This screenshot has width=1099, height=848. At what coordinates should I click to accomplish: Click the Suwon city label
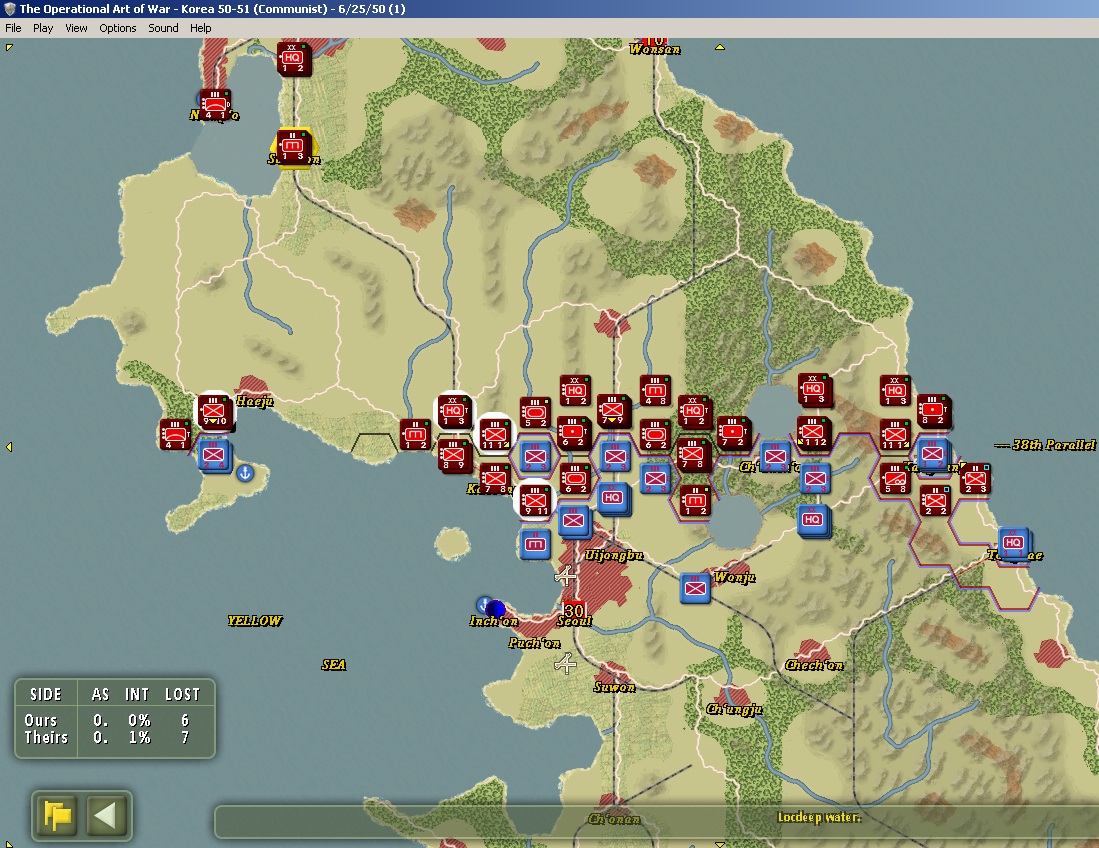(x=615, y=687)
